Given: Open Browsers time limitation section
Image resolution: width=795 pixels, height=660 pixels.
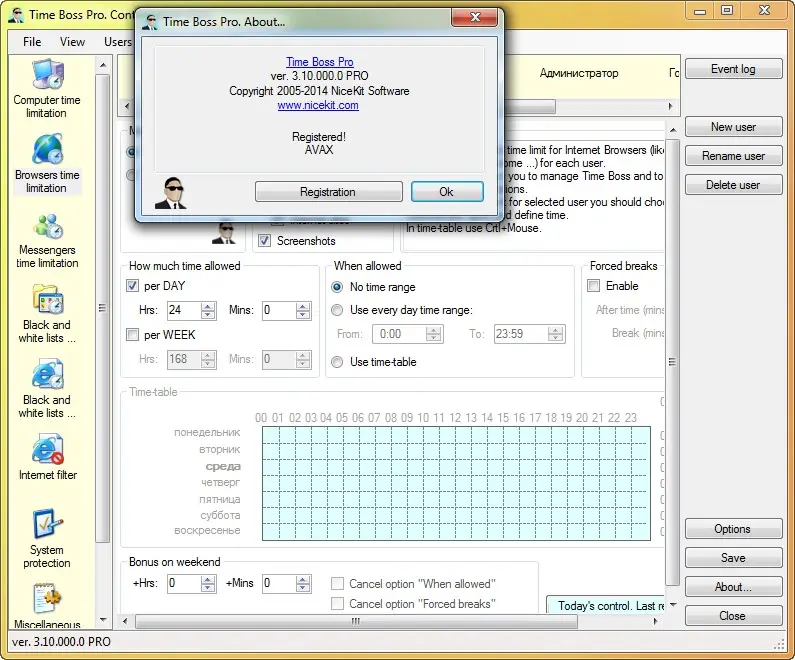Looking at the screenshot, I should point(47,164).
